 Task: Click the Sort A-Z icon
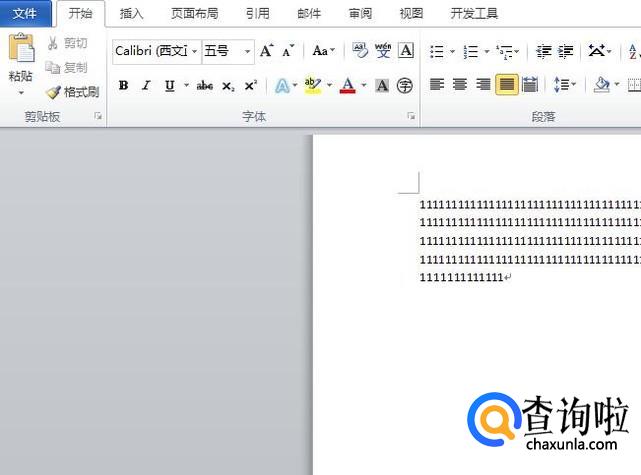634,52
